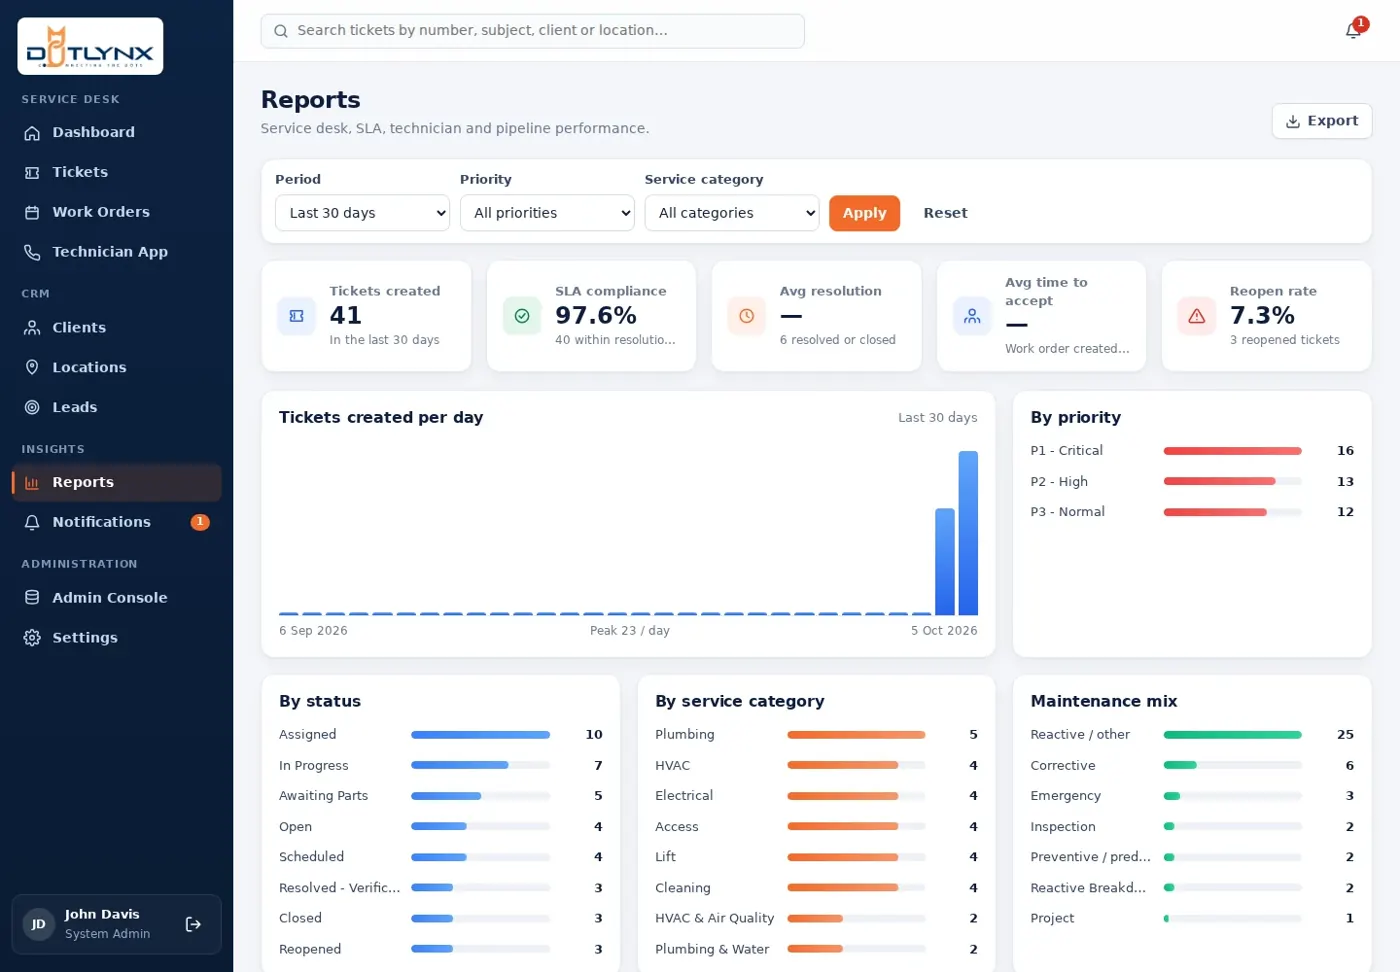Open notifications bell in top bar
The image size is (1400, 972).
1353,31
